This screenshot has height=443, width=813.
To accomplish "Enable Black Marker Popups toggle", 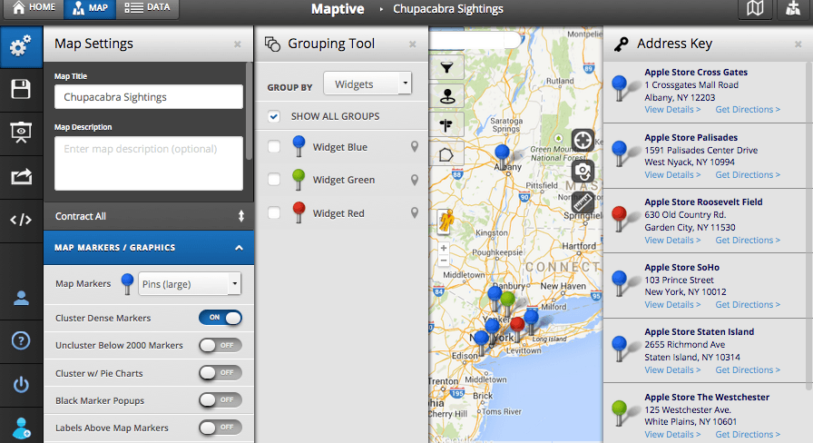I will [x=220, y=400].
